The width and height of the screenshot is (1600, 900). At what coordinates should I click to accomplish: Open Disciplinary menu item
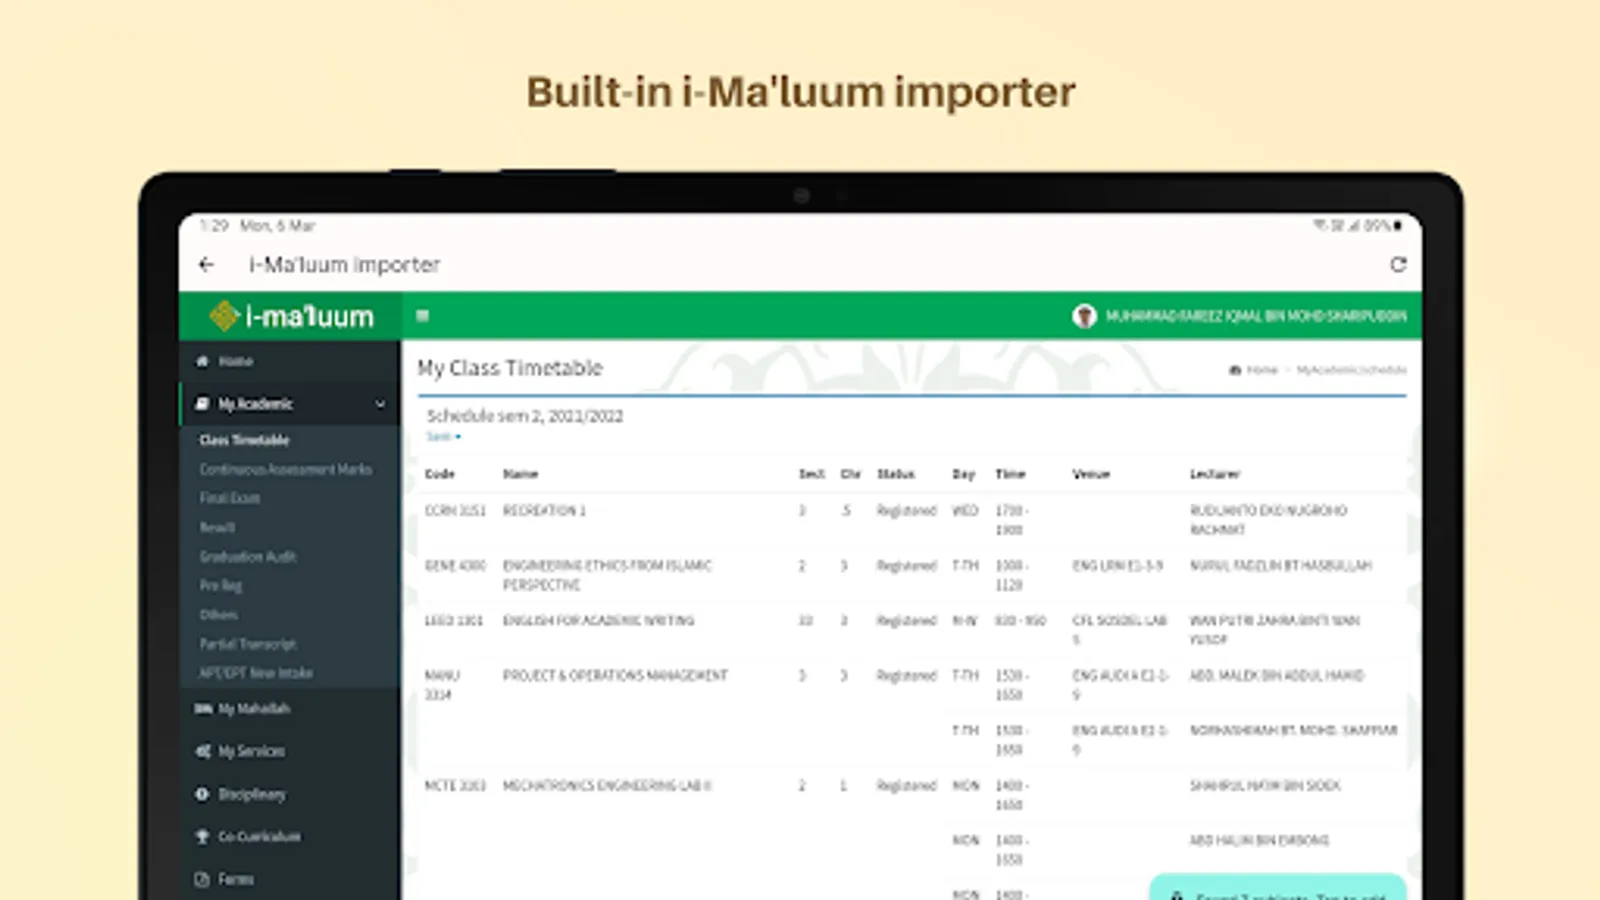click(252, 794)
